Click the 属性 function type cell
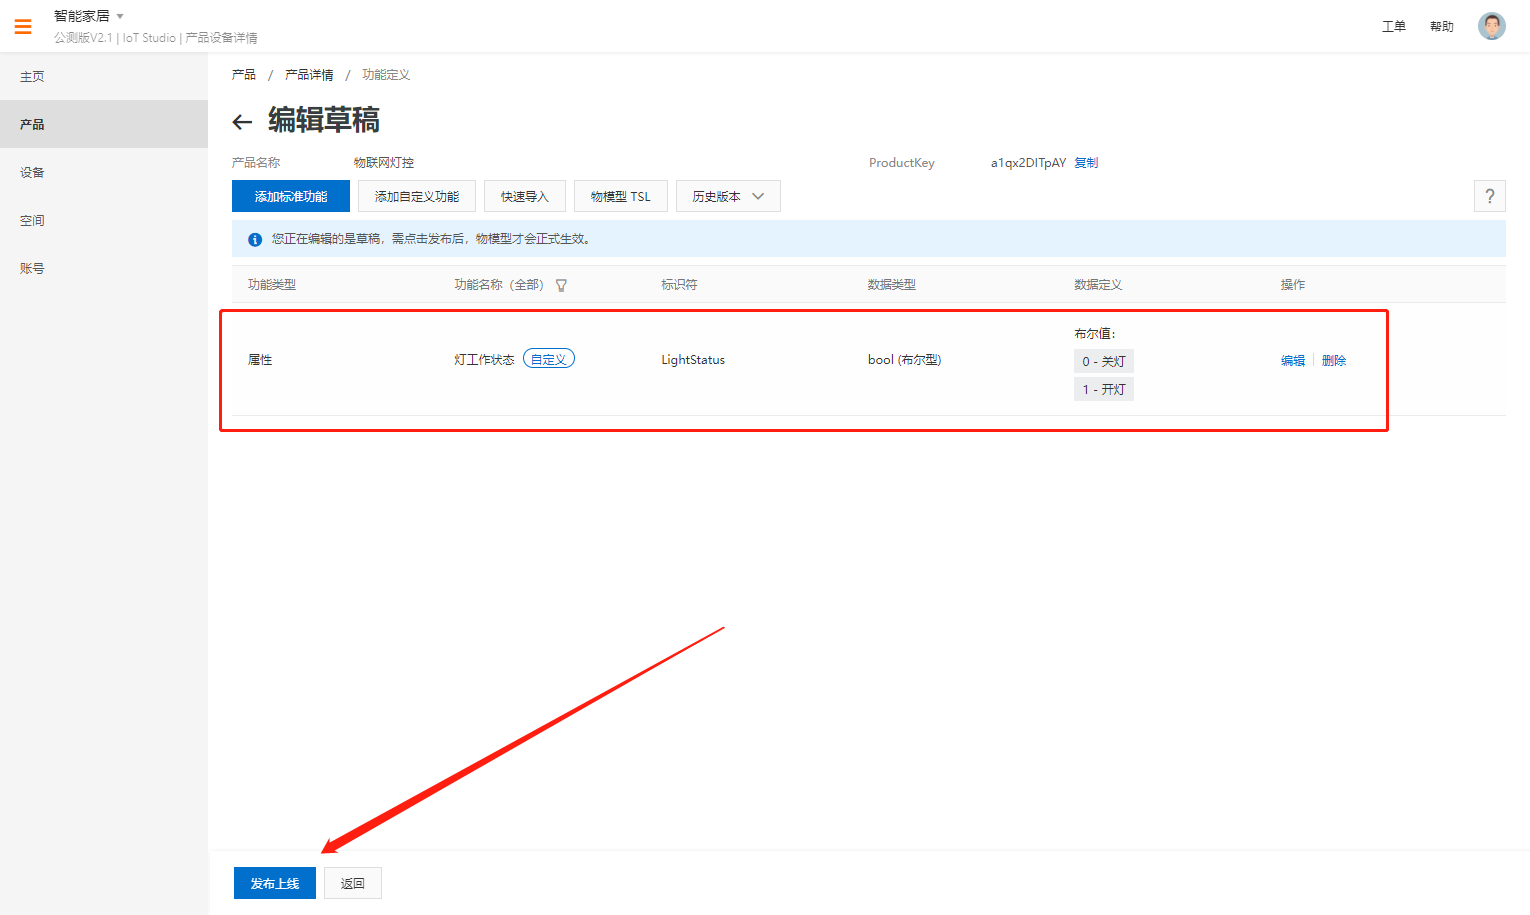The width and height of the screenshot is (1530, 915). click(x=260, y=360)
